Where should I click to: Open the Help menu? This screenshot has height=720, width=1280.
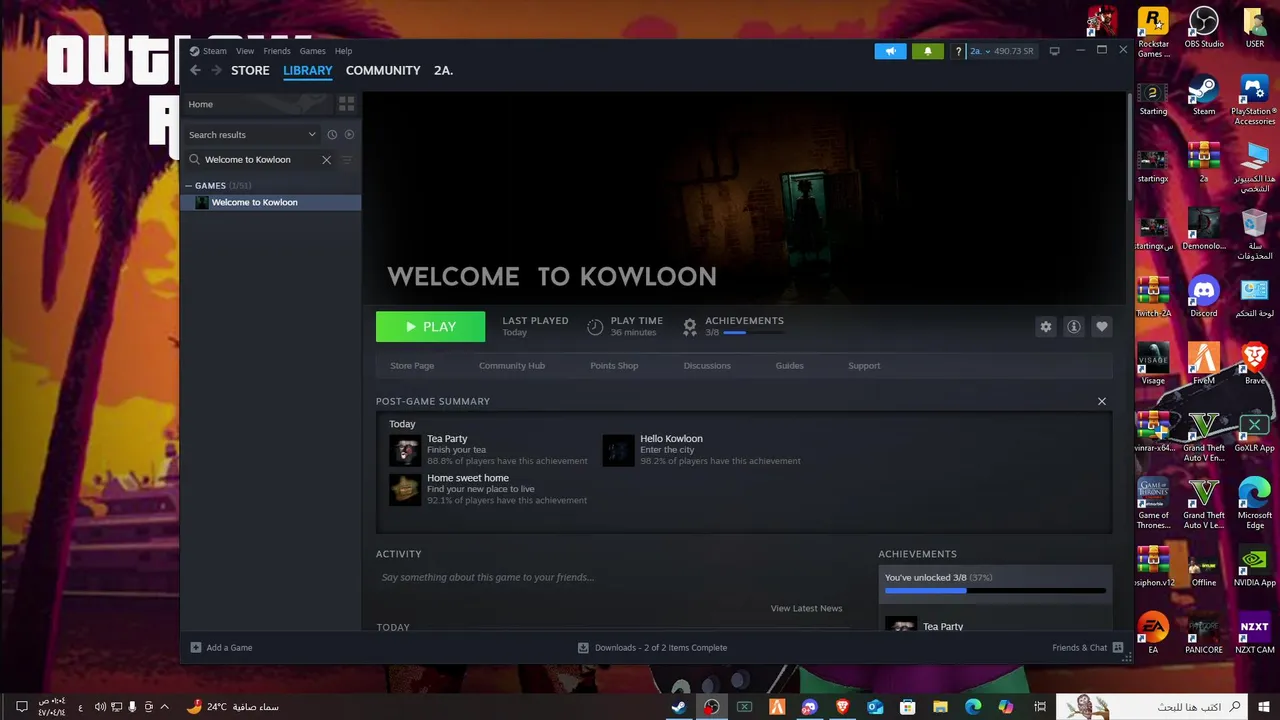click(x=343, y=51)
